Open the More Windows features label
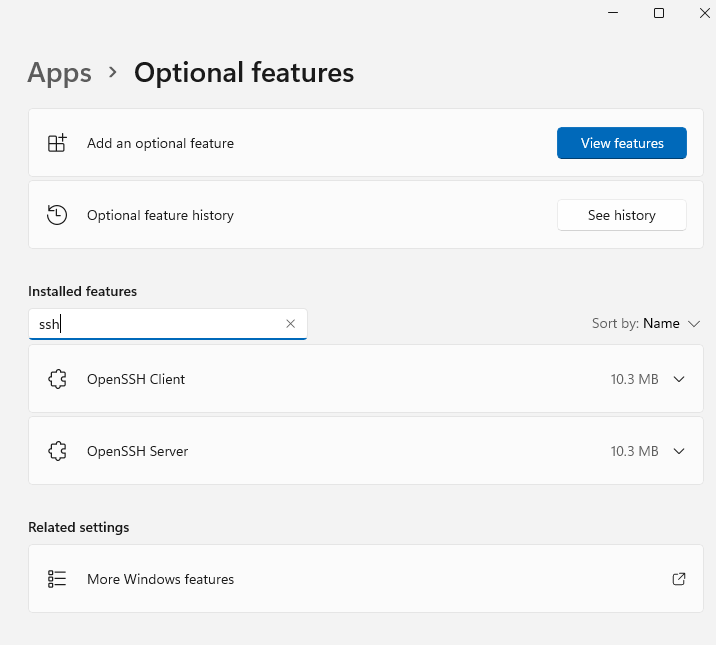716x645 pixels. click(x=160, y=579)
